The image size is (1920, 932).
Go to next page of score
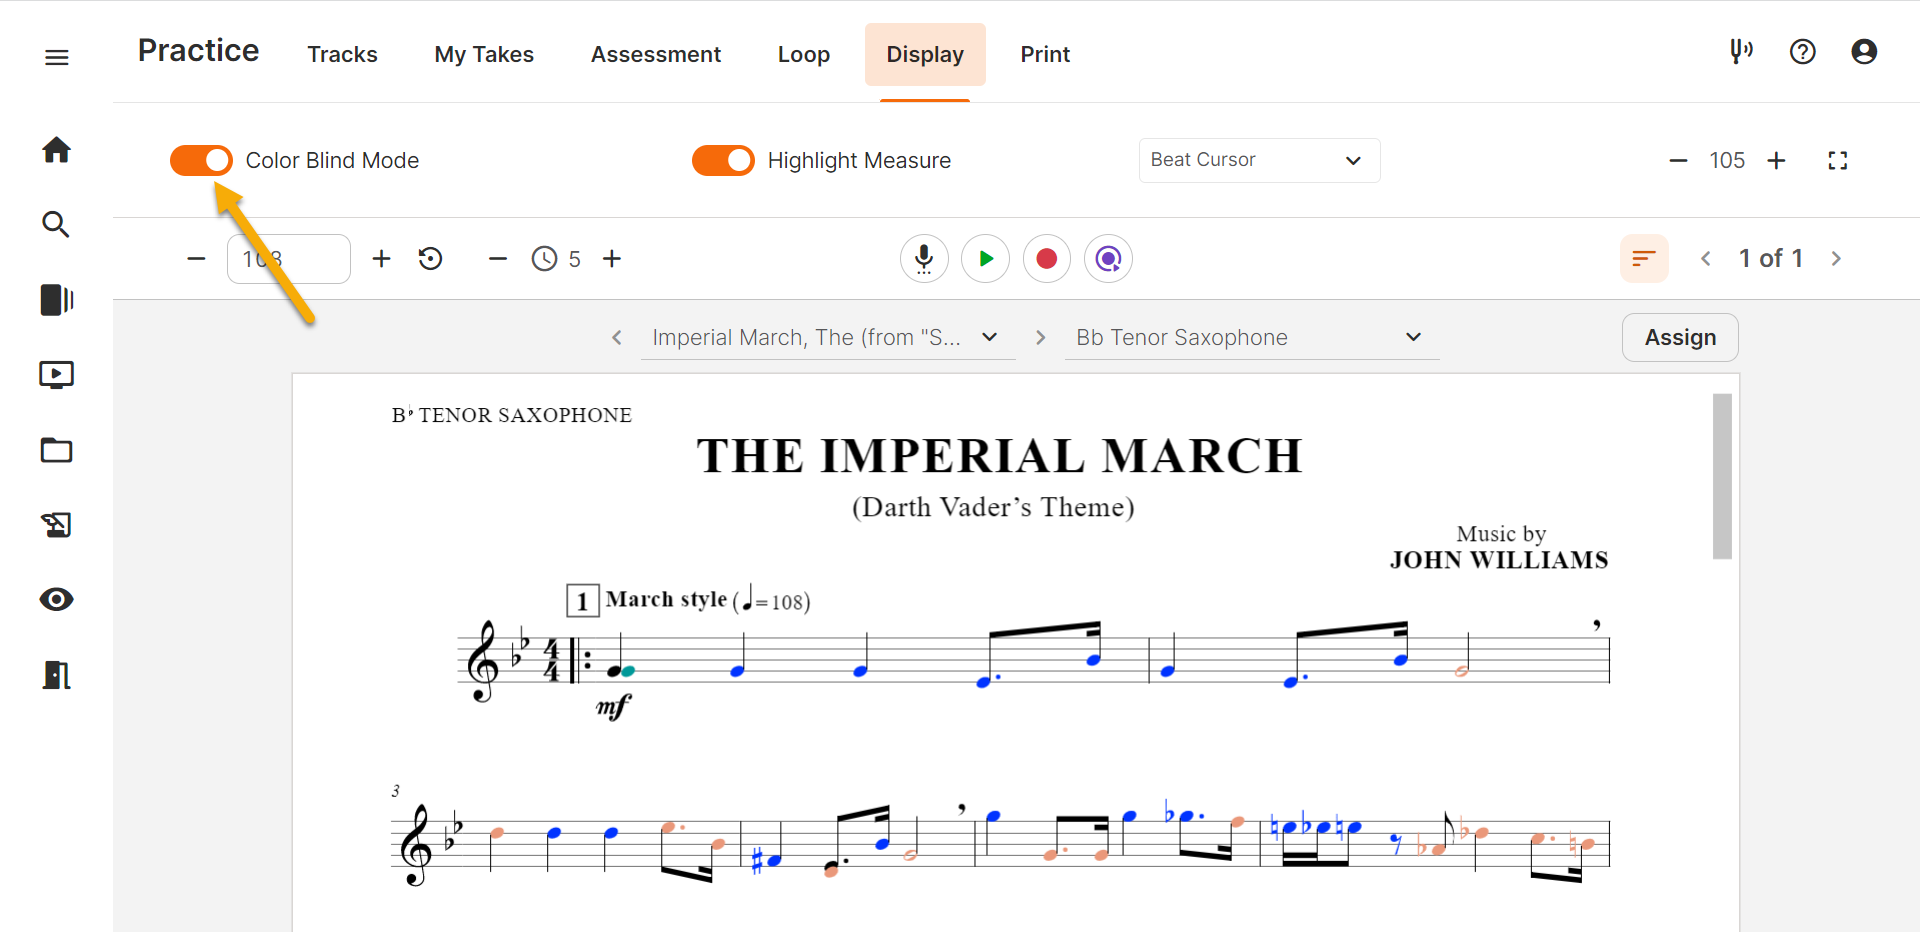[1836, 259]
